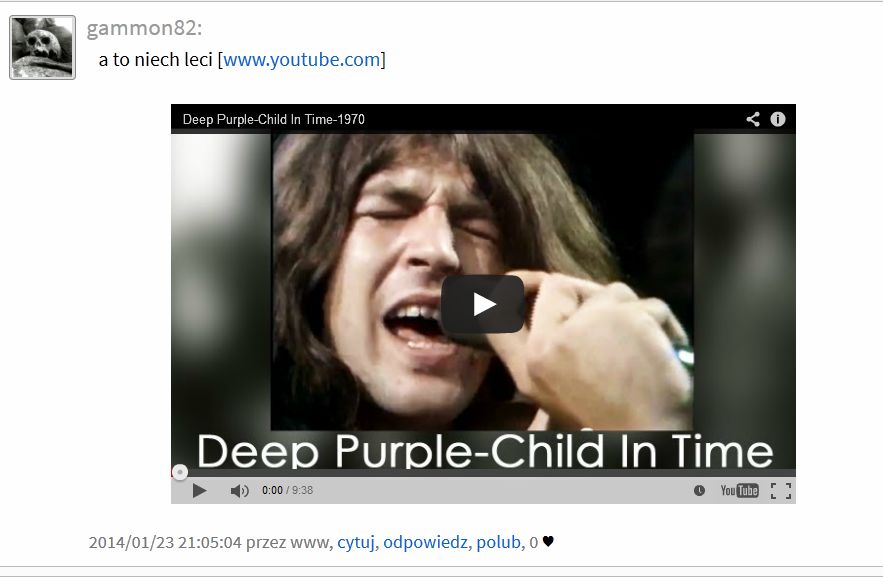Click the seek bar scrubber handle
Screen dimensions: 883x578
click(x=180, y=472)
